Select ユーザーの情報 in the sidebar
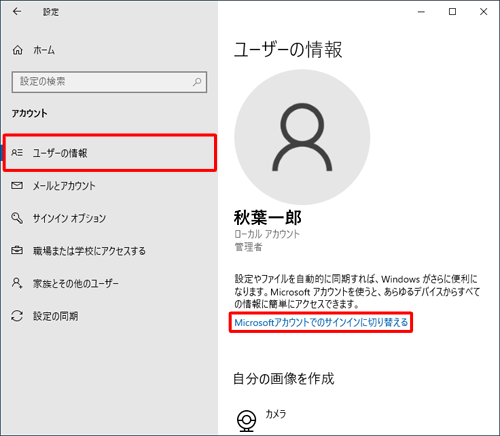The width and height of the screenshot is (500, 436). pyautogui.click(x=110, y=153)
